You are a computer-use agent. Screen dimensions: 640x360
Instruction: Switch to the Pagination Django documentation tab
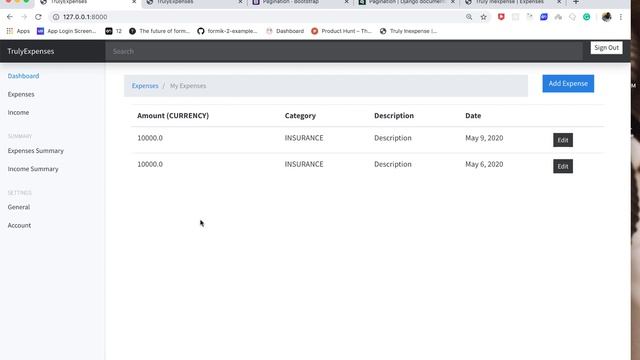tap(406, 2)
